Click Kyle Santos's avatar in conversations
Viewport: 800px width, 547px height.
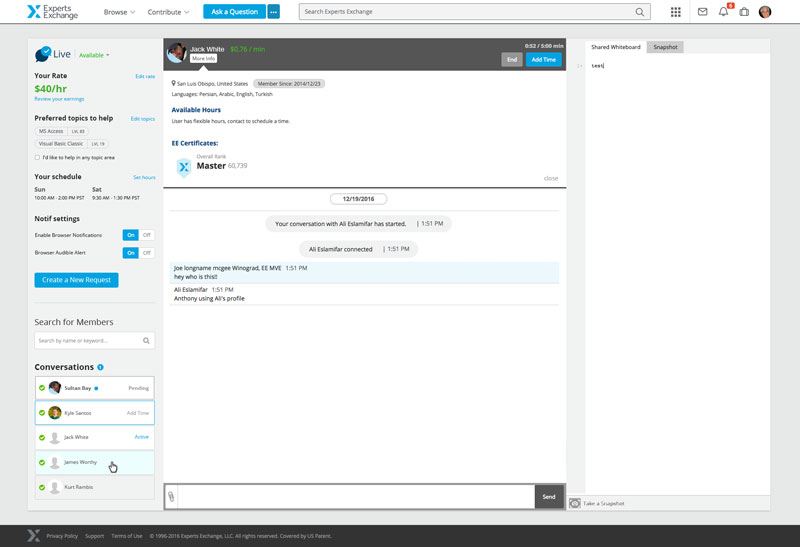[55, 413]
